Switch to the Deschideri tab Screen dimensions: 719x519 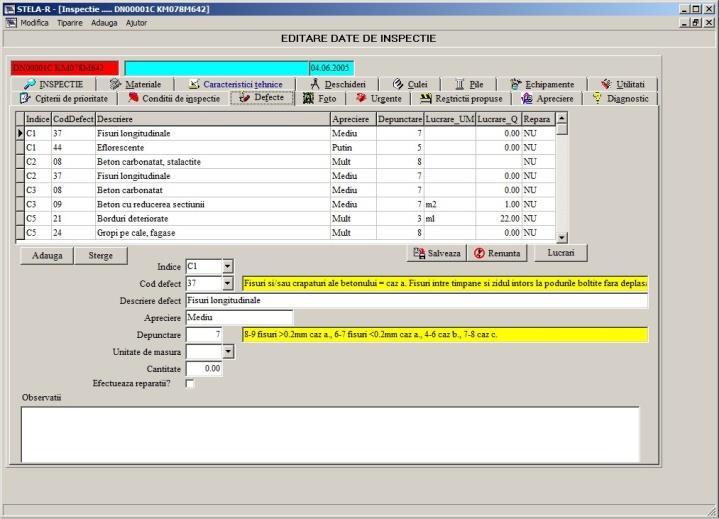[337, 84]
